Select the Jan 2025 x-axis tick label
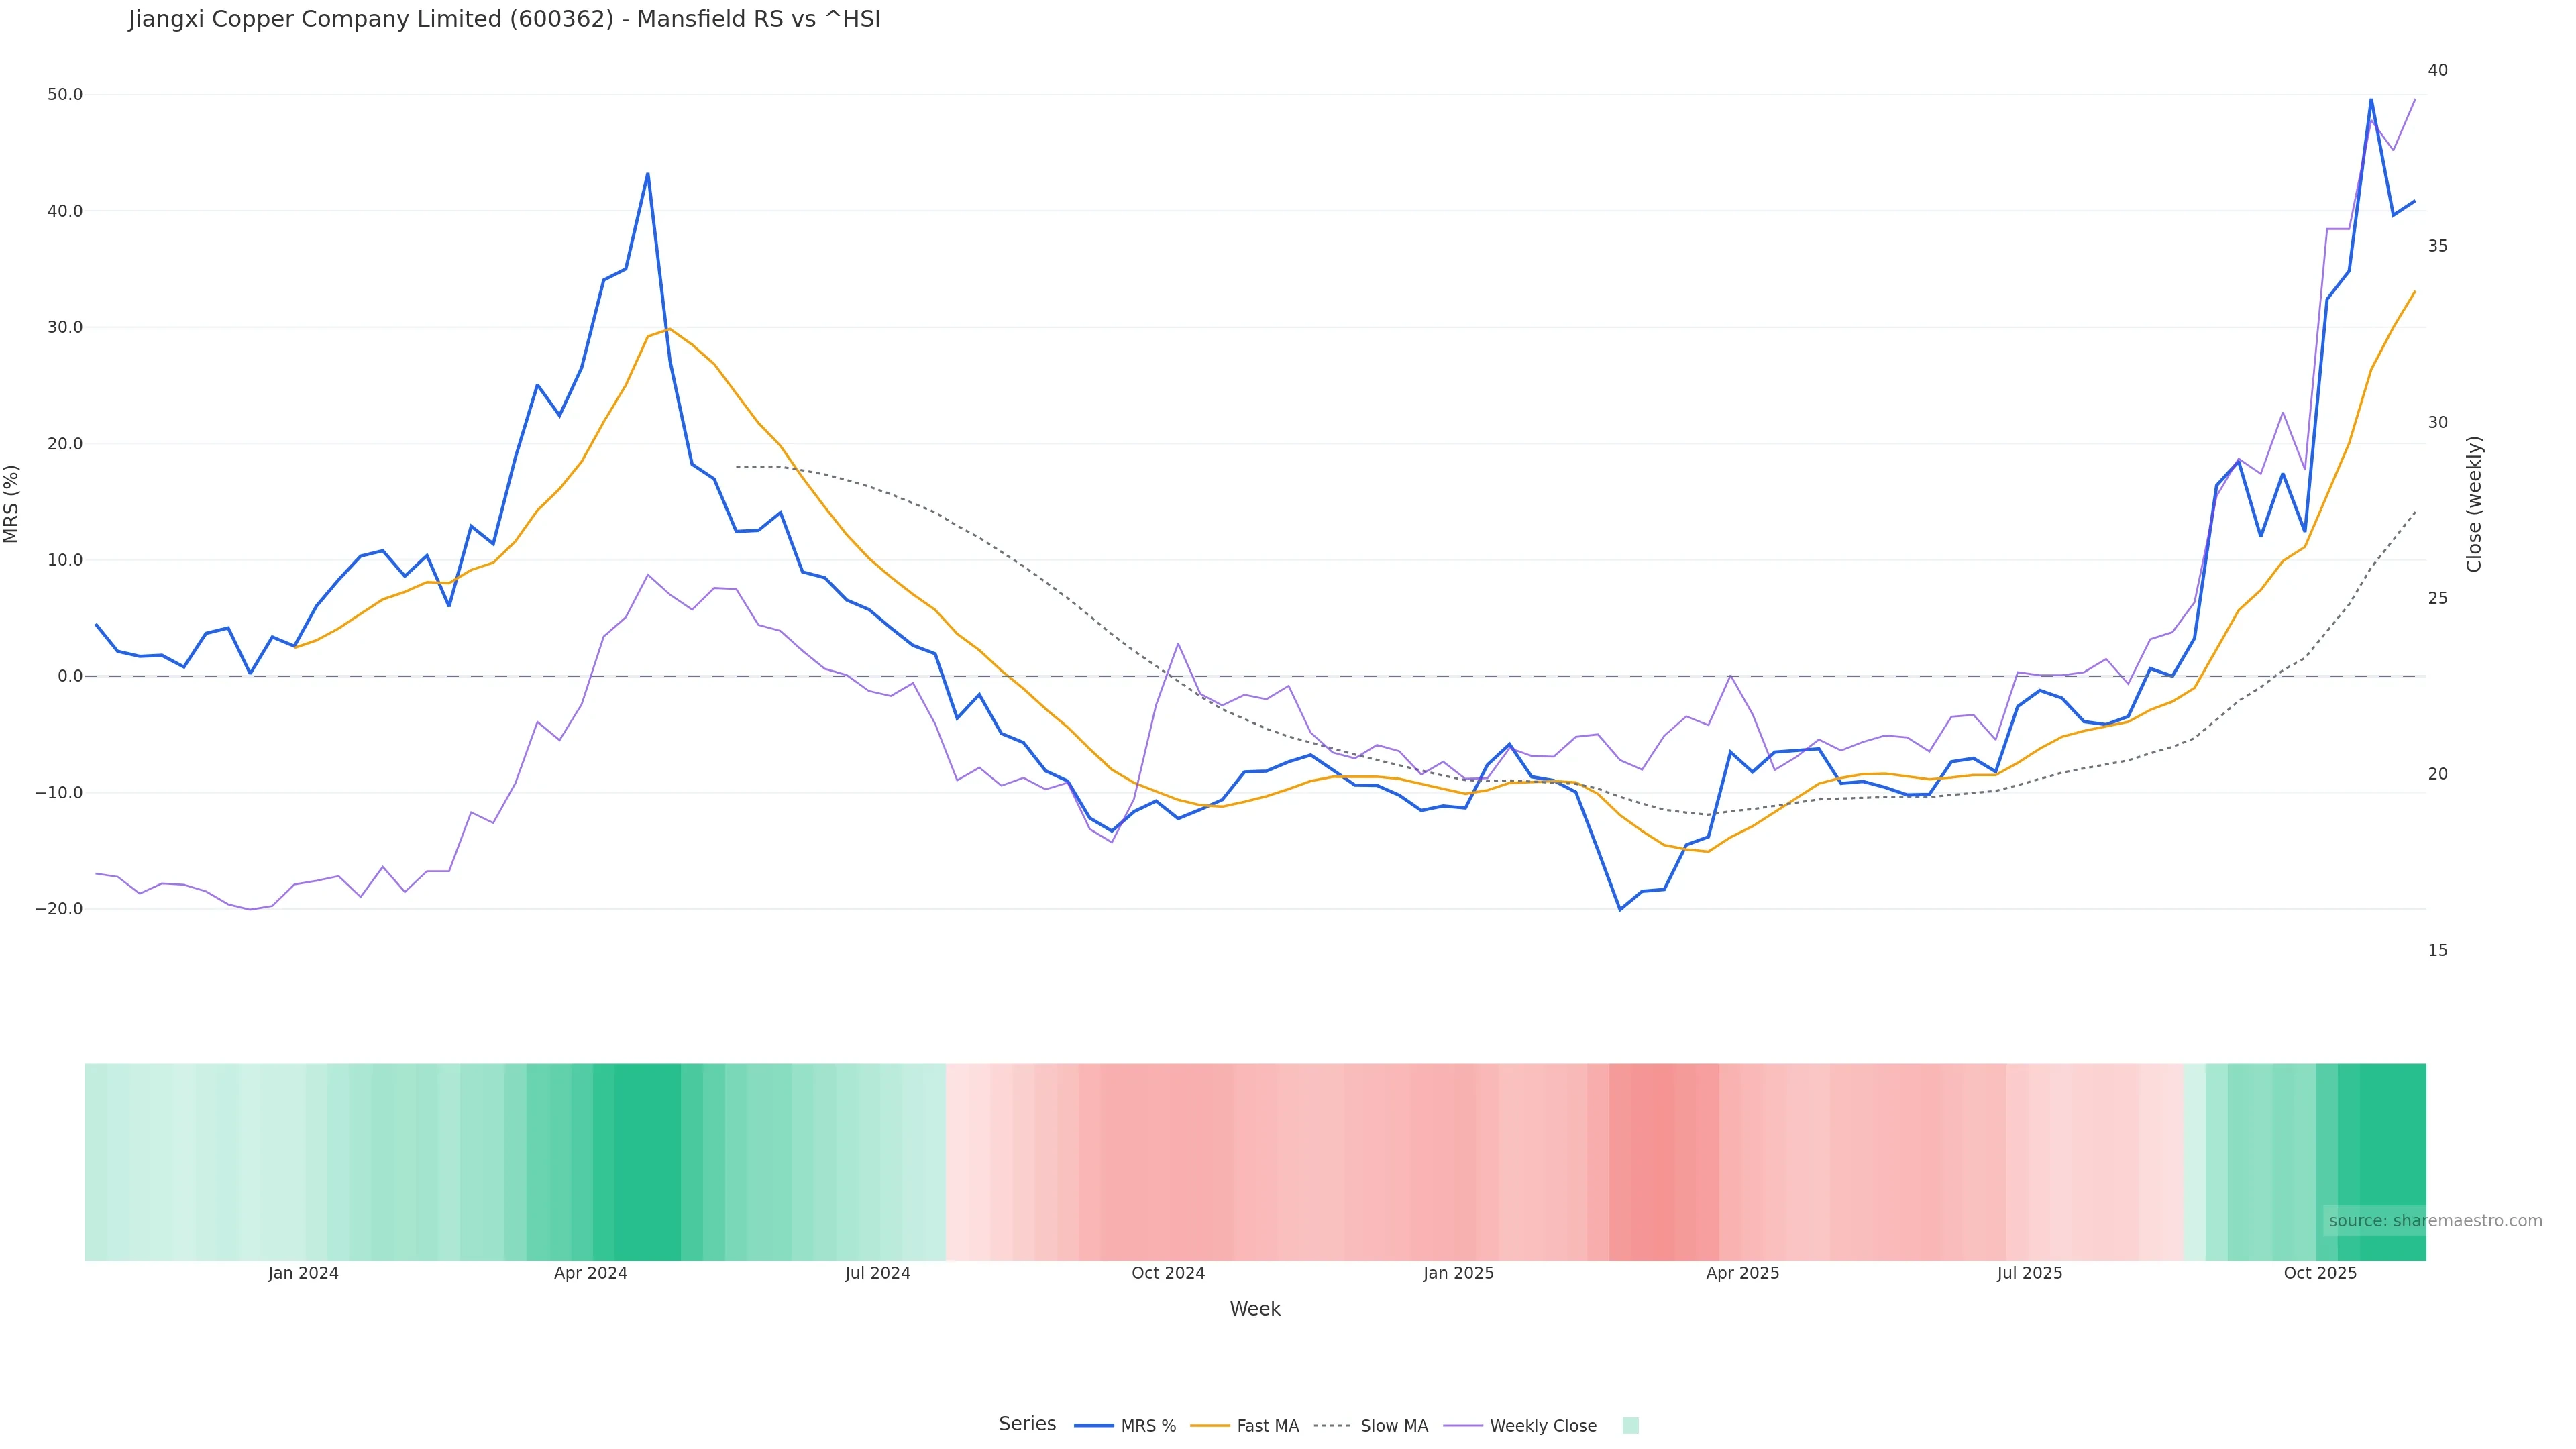This screenshot has height=1449, width=2576. coord(1458,1273)
